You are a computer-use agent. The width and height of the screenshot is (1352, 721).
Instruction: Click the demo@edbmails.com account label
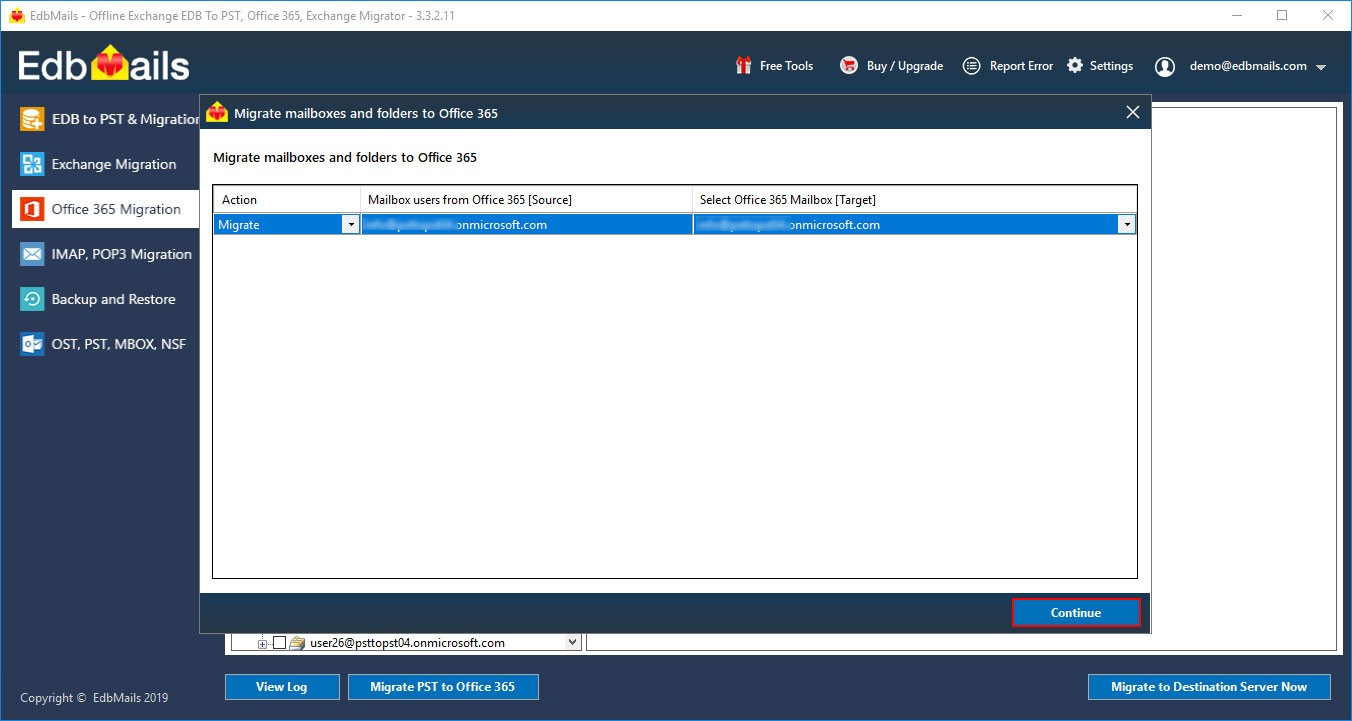[1248, 66]
